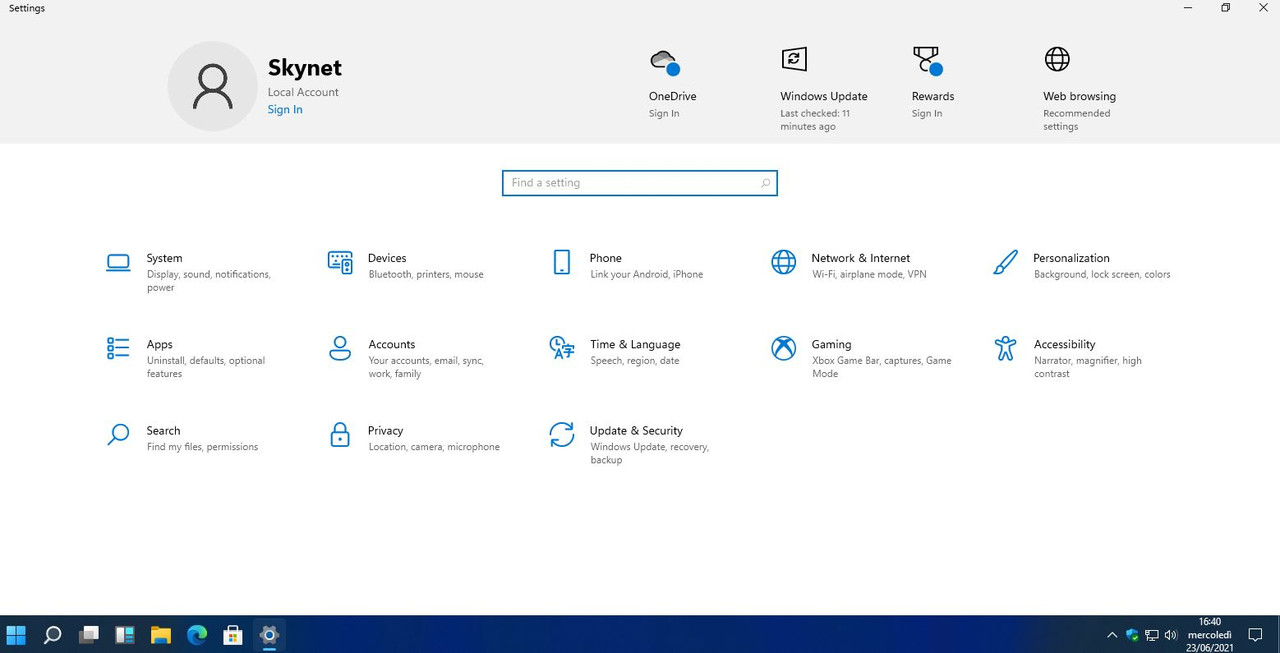Show hidden icons in system tray
1280x653 pixels.
[1111, 635]
